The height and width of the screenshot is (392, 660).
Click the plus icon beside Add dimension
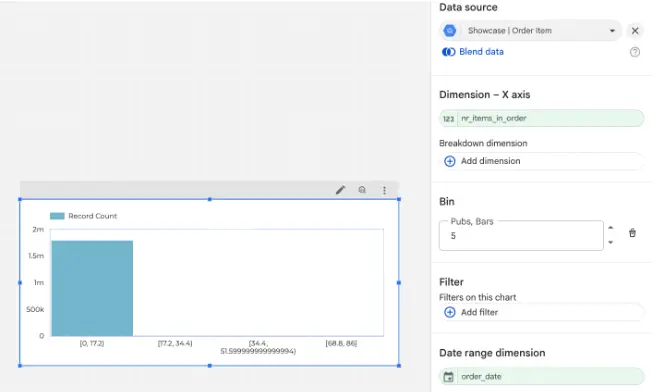click(x=450, y=161)
